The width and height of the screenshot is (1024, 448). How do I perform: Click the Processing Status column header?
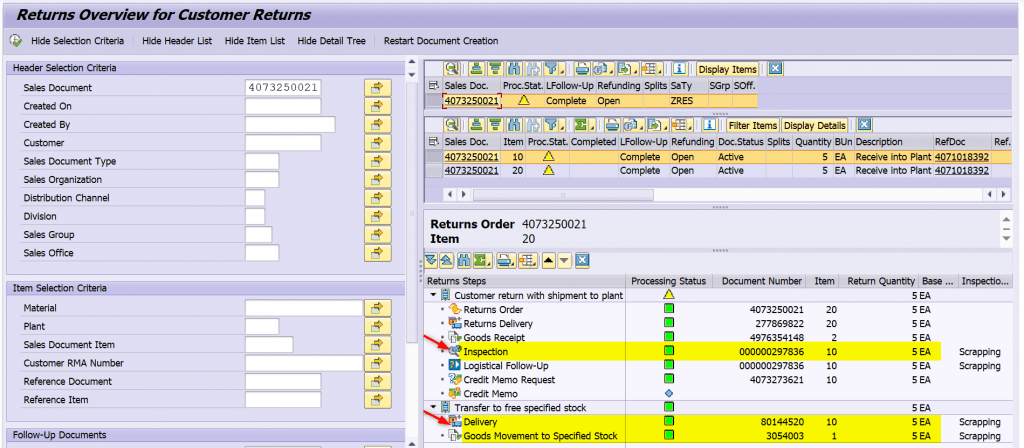tap(668, 281)
